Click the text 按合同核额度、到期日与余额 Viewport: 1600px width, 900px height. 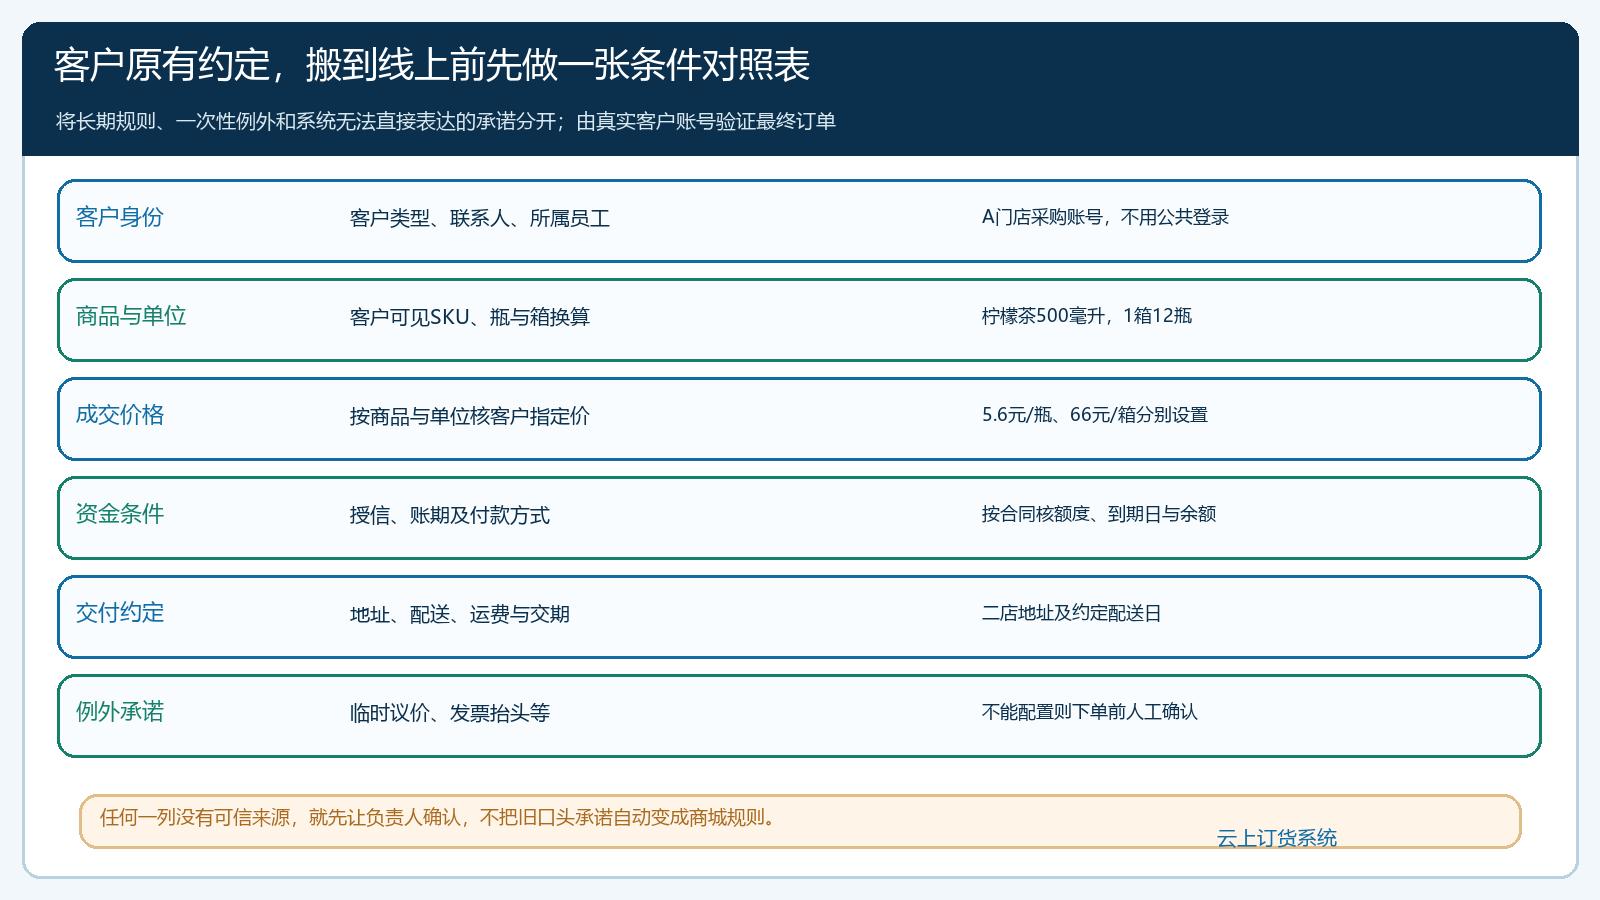[x=1099, y=514]
